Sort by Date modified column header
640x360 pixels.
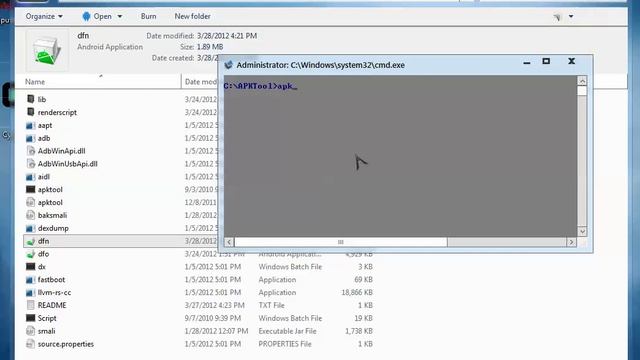pos(200,82)
